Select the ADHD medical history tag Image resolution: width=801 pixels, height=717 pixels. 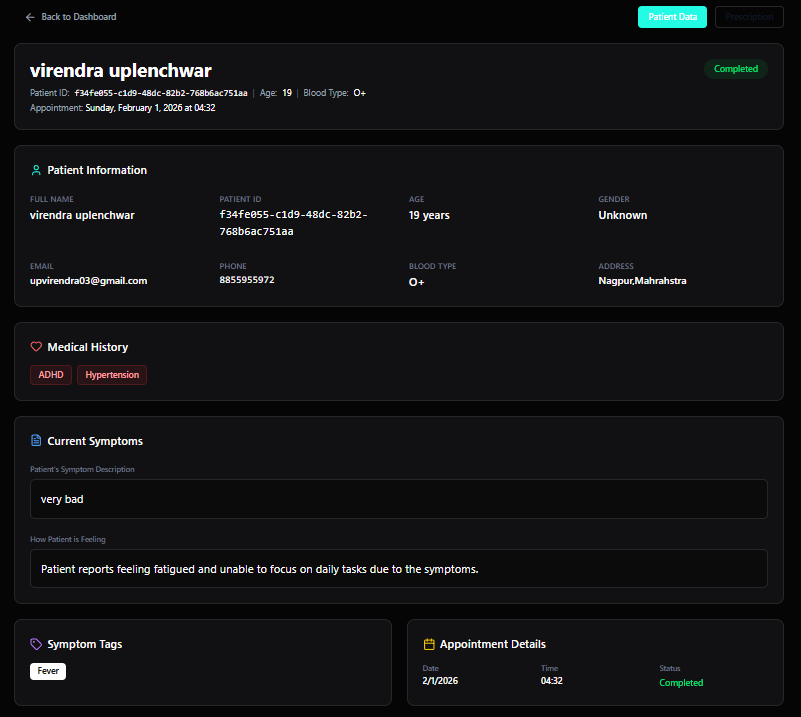point(51,375)
